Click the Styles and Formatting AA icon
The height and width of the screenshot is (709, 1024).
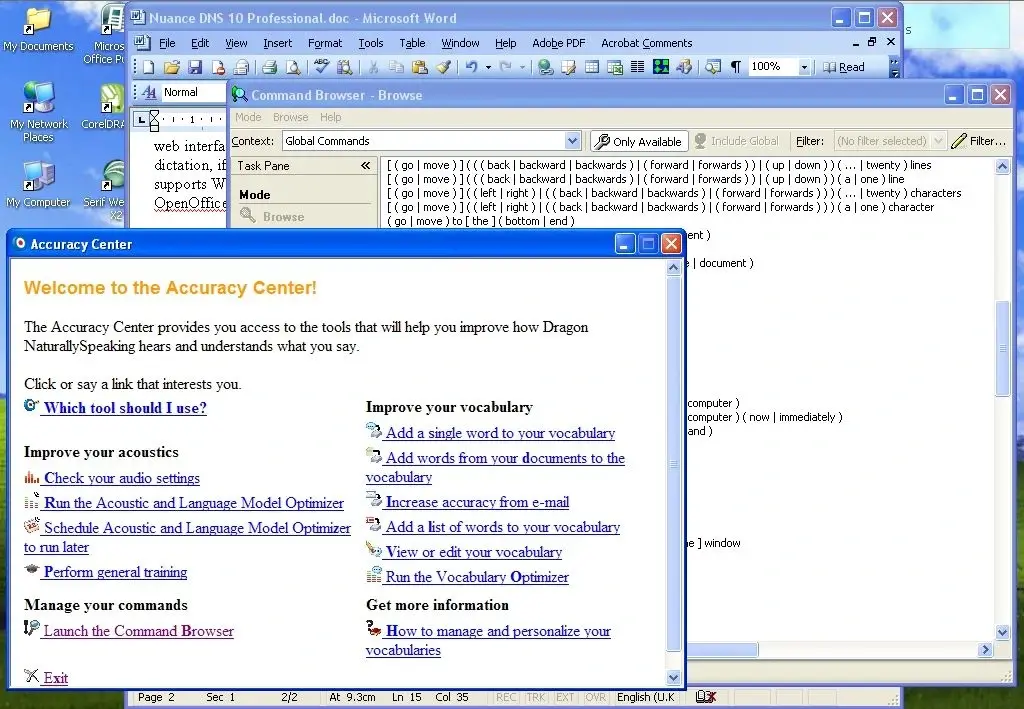point(149,92)
